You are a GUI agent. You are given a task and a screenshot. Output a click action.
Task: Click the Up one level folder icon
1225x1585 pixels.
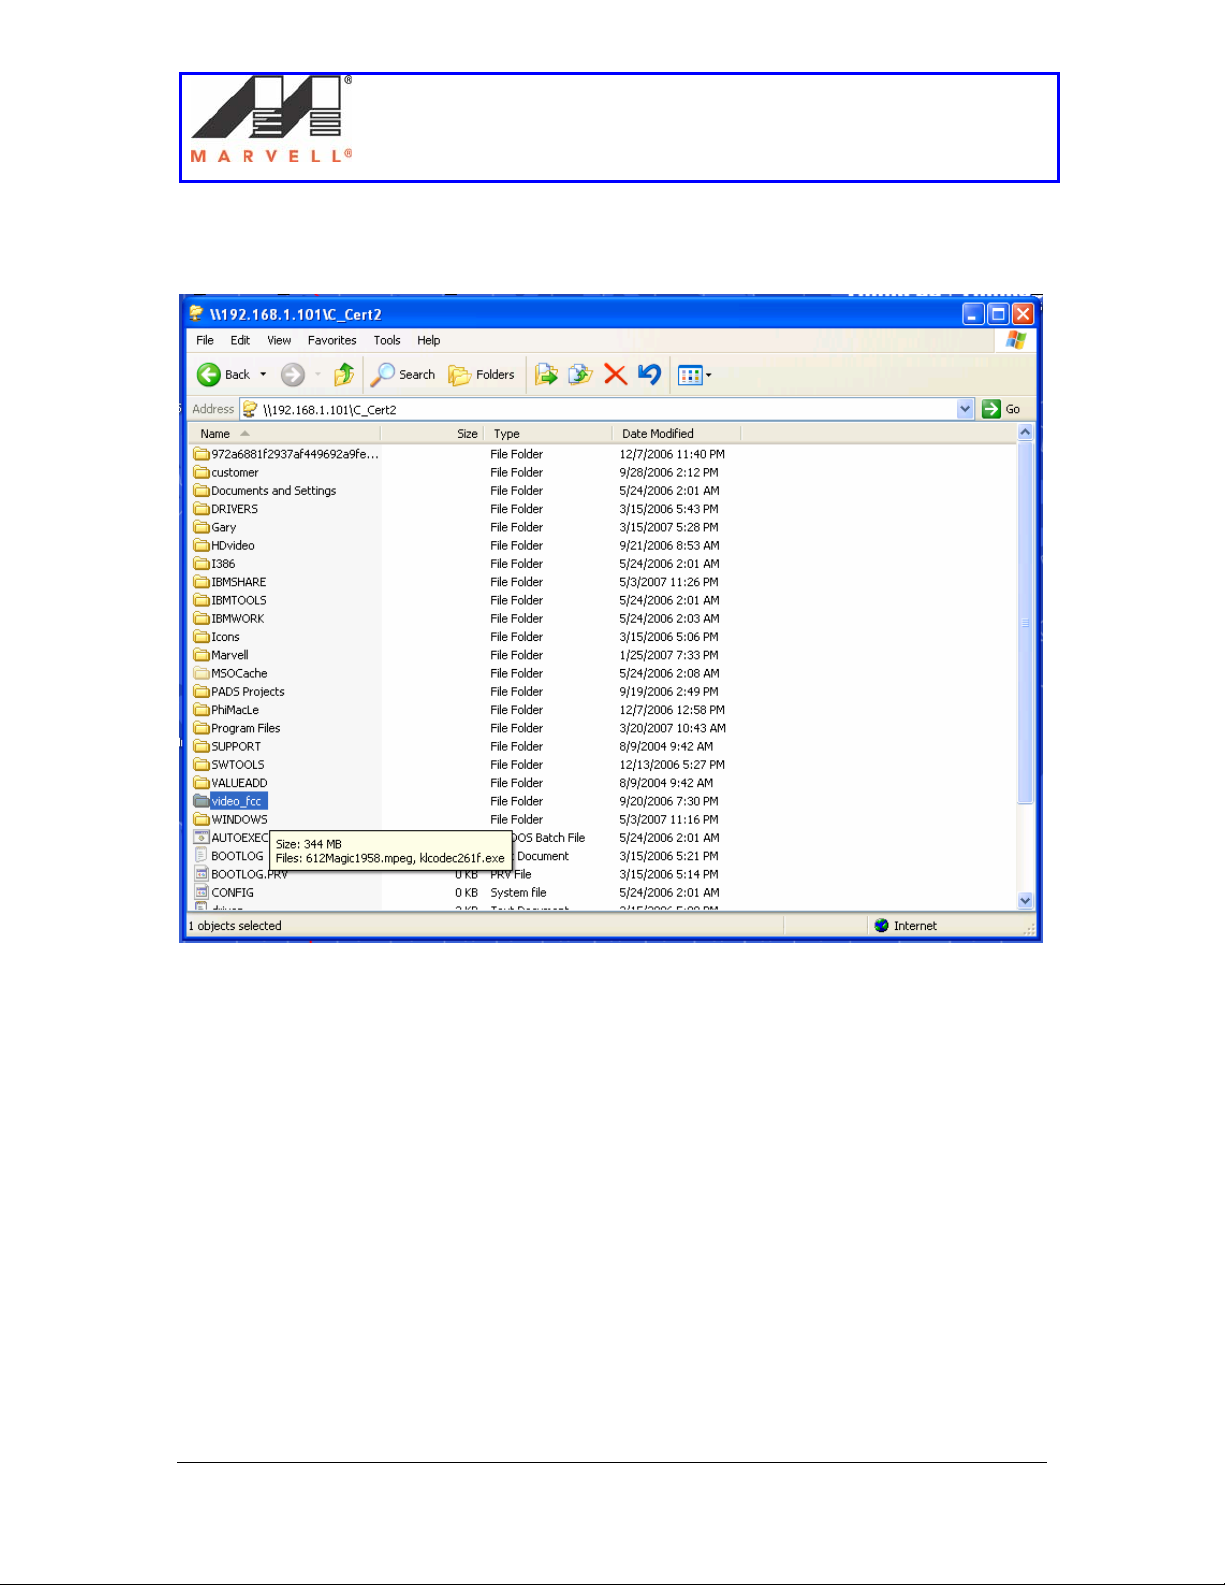pyautogui.click(x=343, y=375)
